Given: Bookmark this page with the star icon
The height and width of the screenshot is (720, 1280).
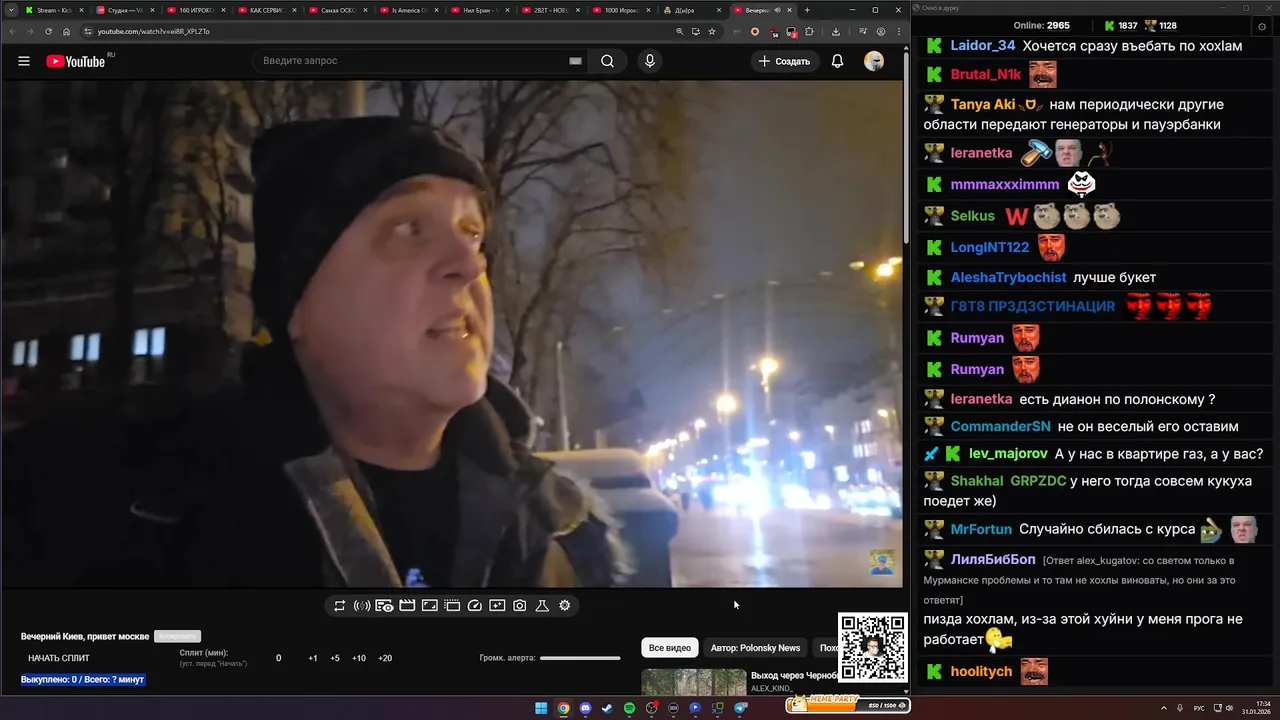Looking at the screenshot, I should click(711, 31).
